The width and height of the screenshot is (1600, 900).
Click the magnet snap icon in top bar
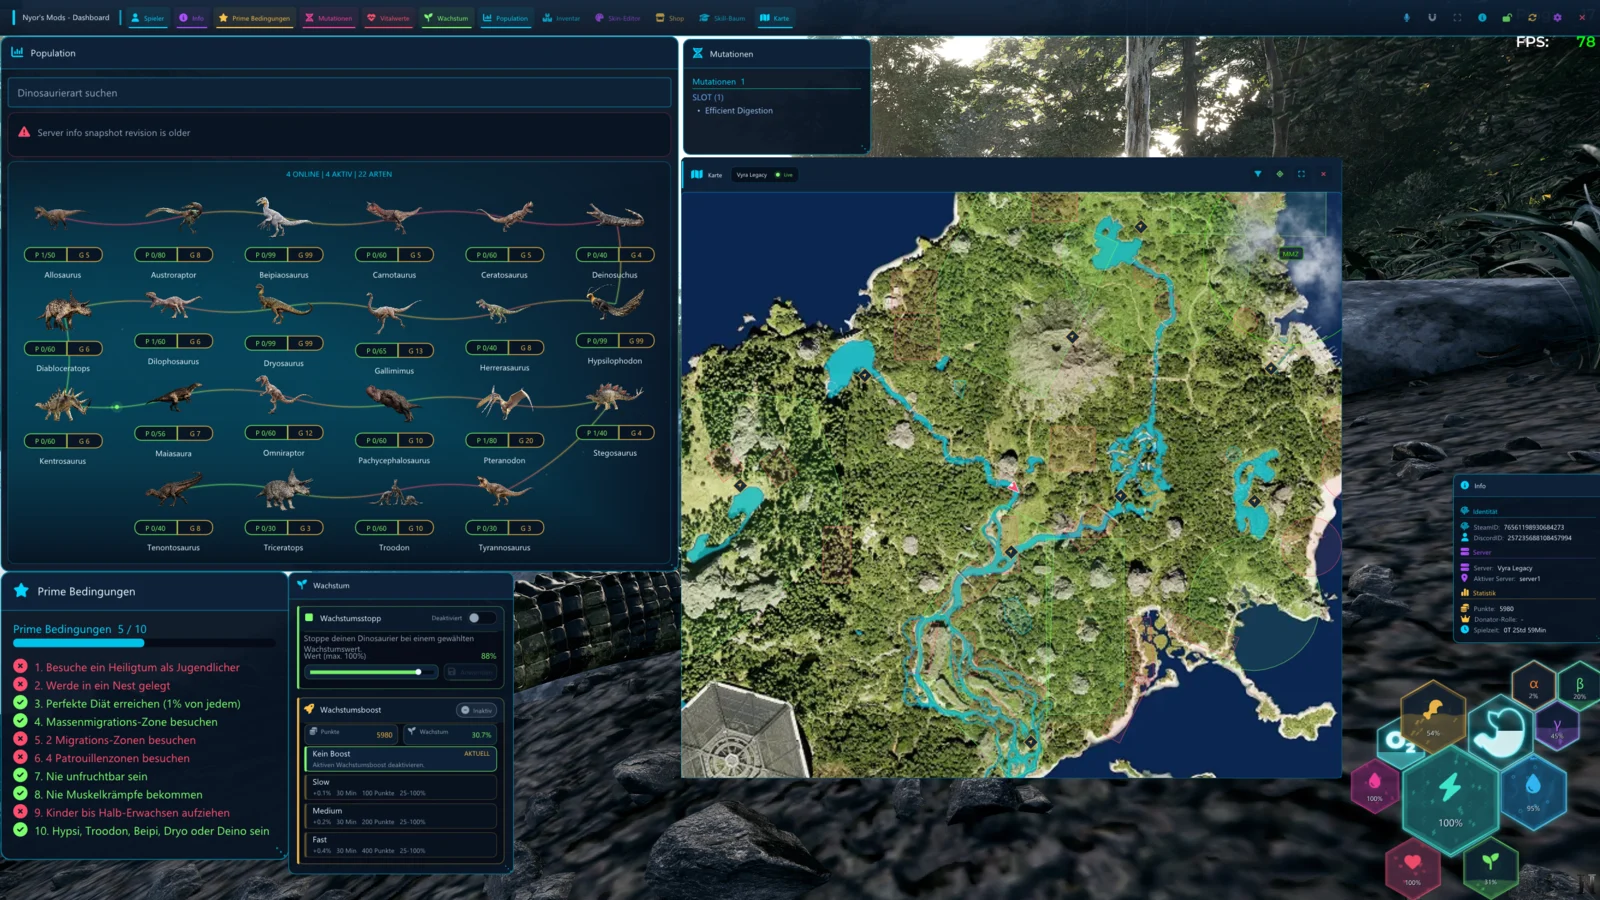click(x=1432, y=18)
